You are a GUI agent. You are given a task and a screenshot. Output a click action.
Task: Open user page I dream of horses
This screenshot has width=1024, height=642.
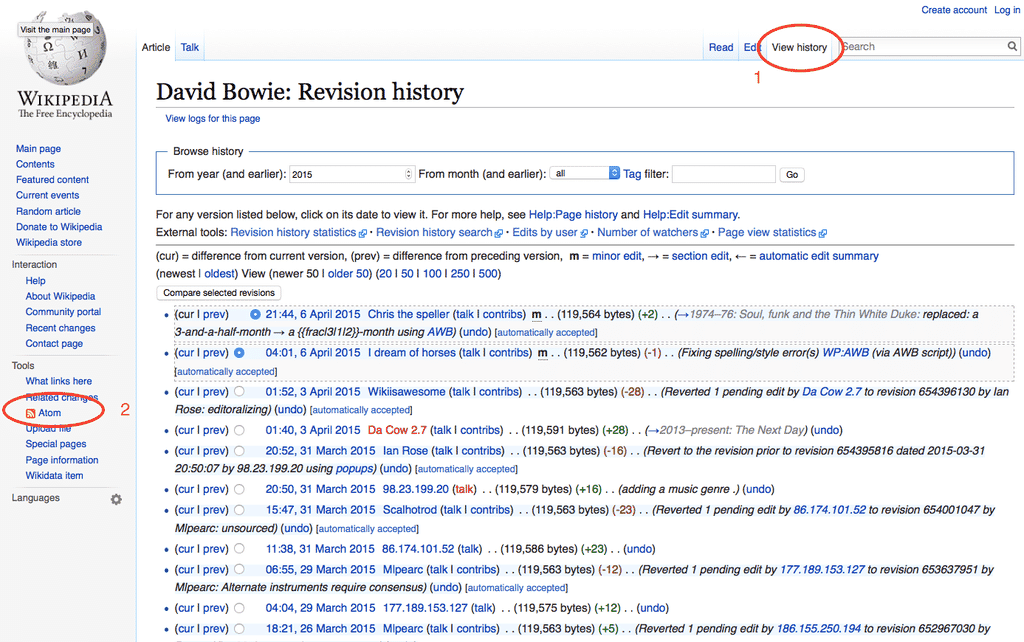(x=411, y=353)
